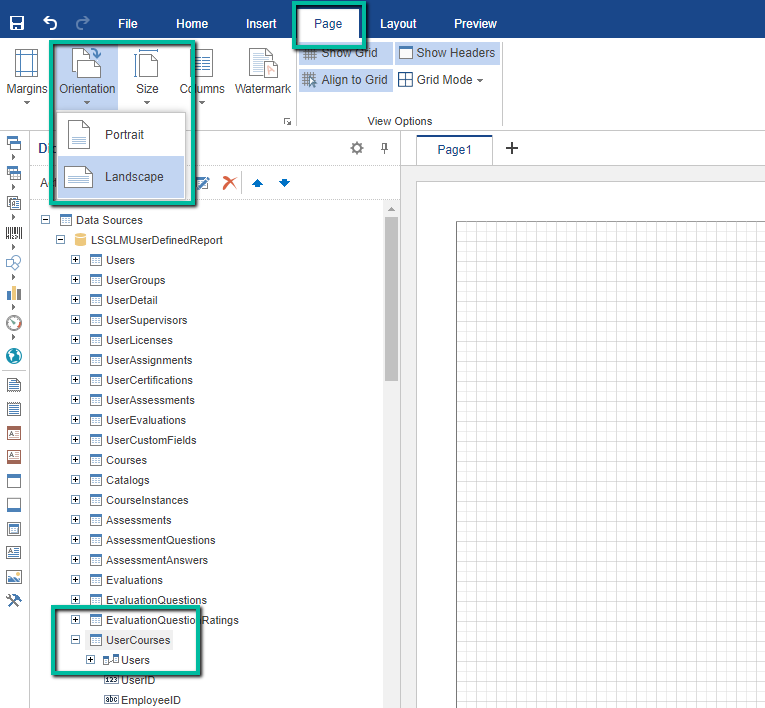
Task: Open the page setup dialog launcher
Action: (x=287, y=121)
